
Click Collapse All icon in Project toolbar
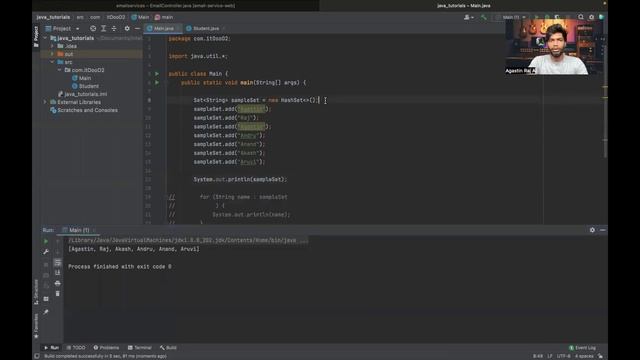coord(114,29)
